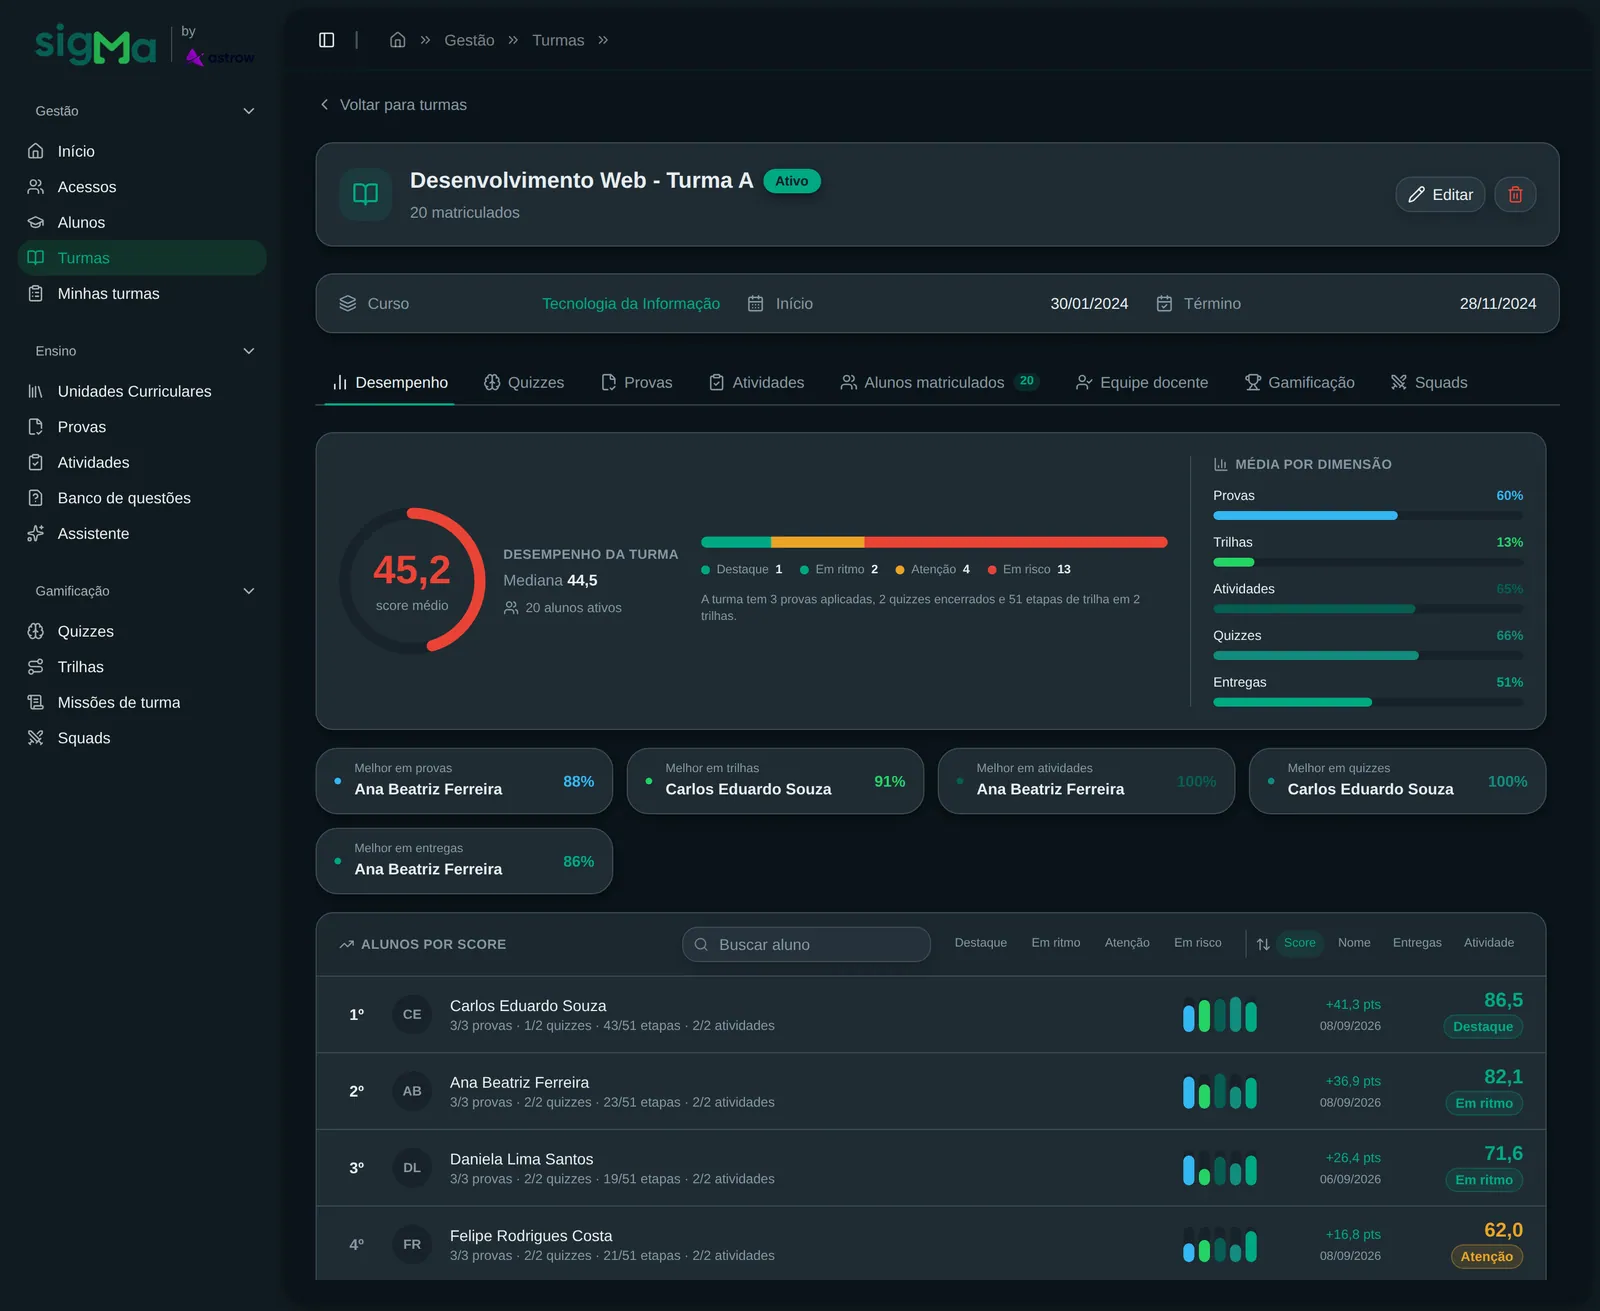Click the Provas 60% progress bar
This screenshot has width=1600, height=1311.
[x=1367, y=516]
